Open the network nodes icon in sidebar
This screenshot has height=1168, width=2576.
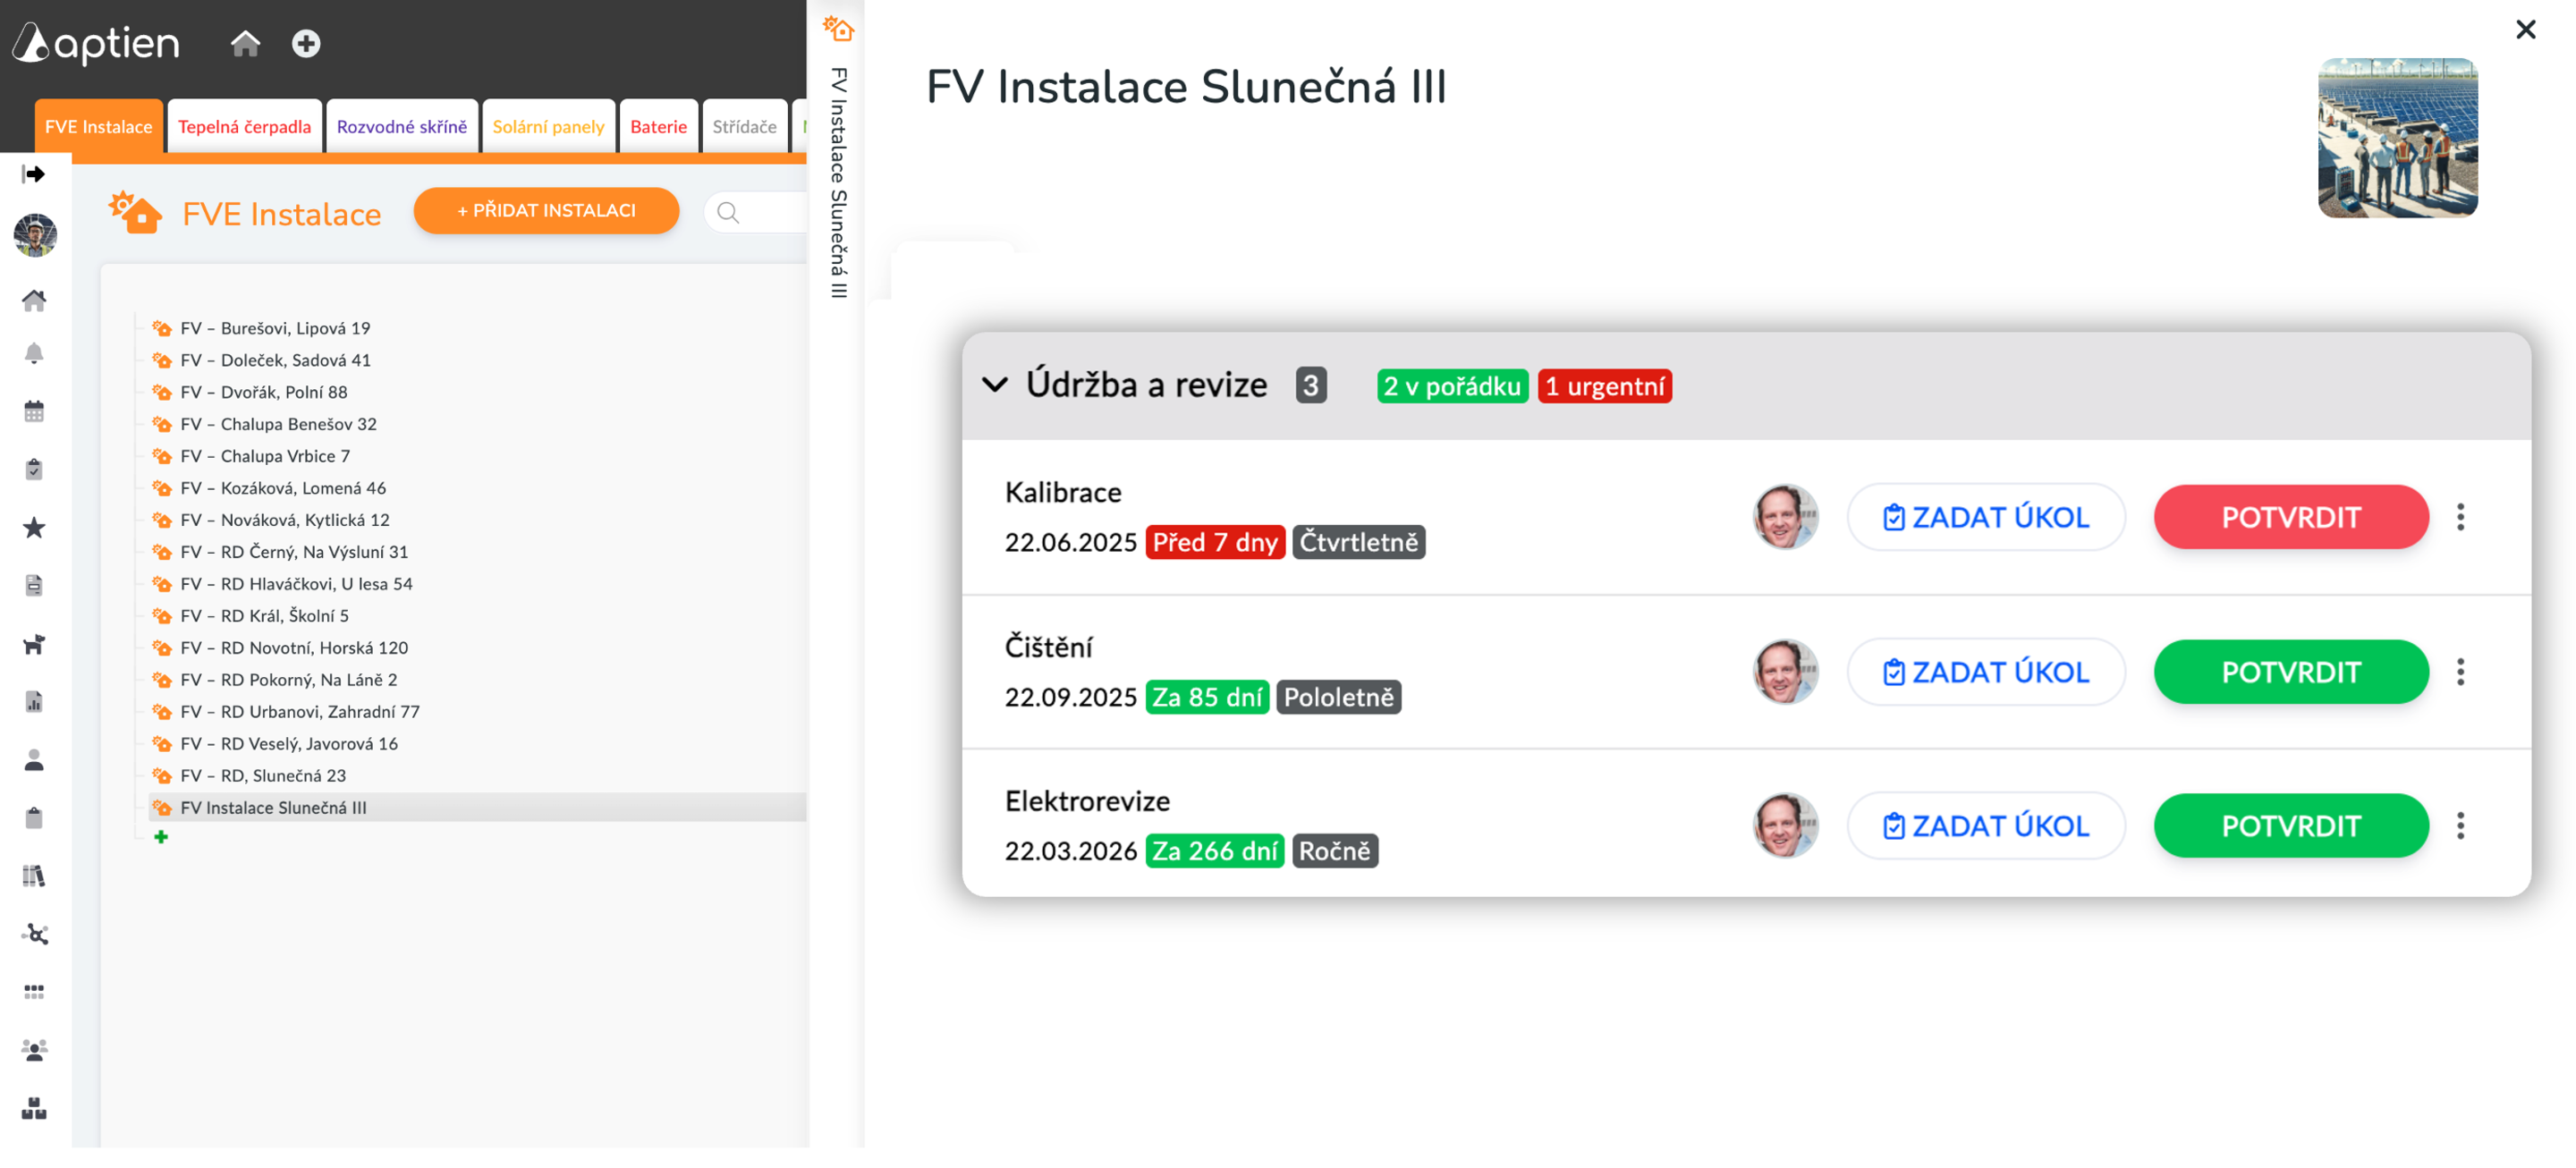(x=34, y=934)
